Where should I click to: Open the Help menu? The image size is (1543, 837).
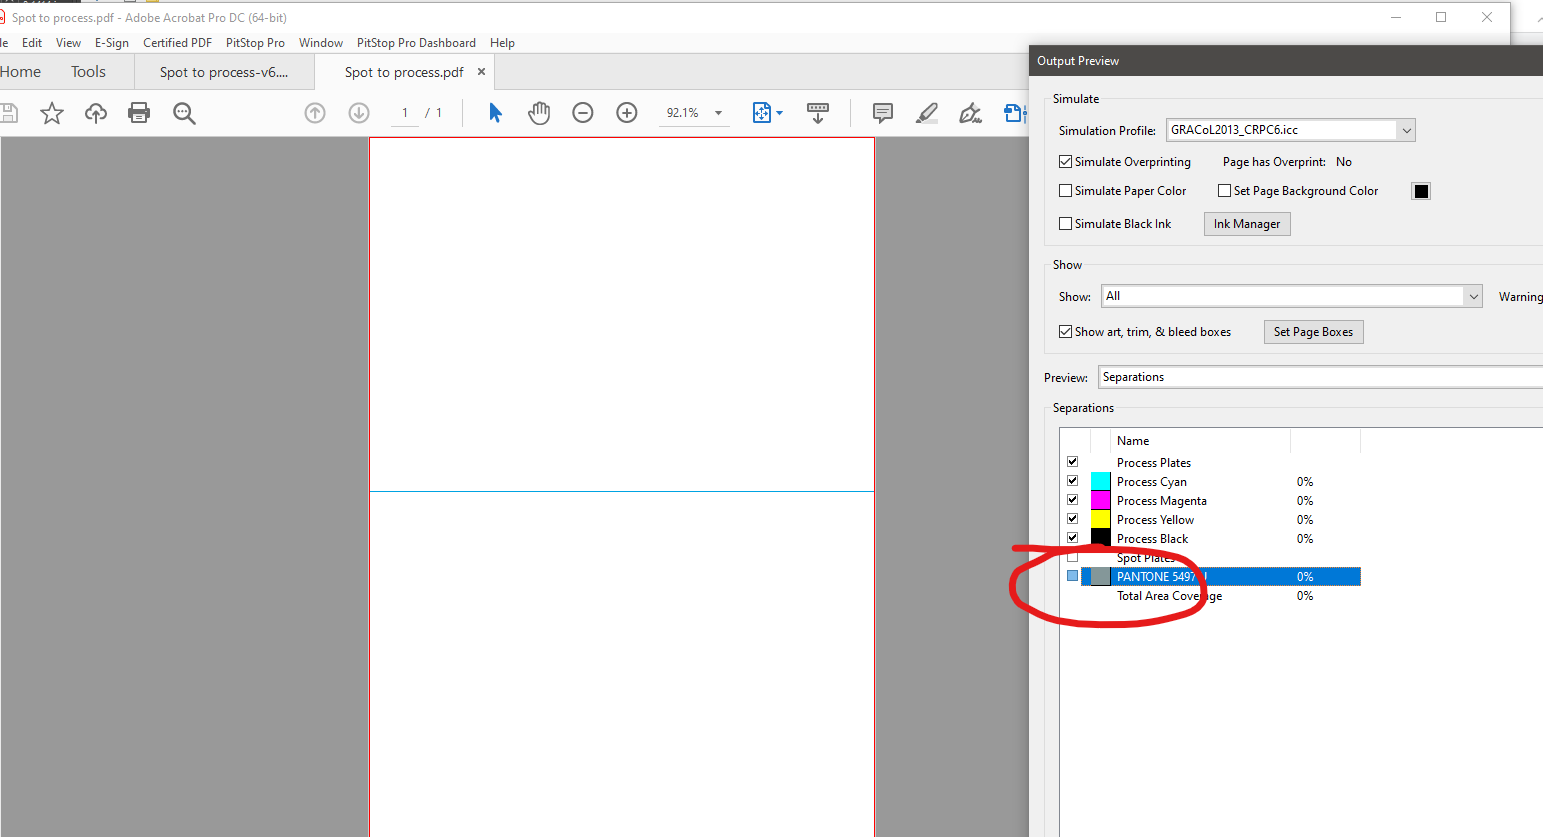point(502,43)
